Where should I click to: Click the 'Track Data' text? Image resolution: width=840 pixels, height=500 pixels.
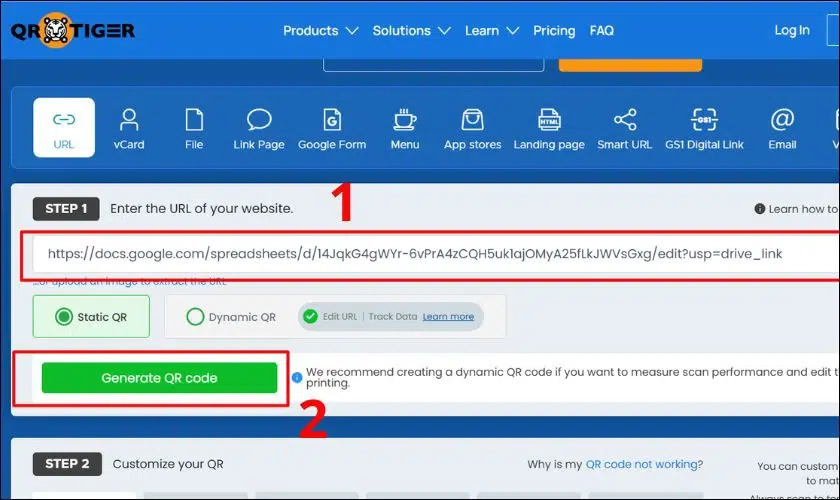tap(393, 316)
